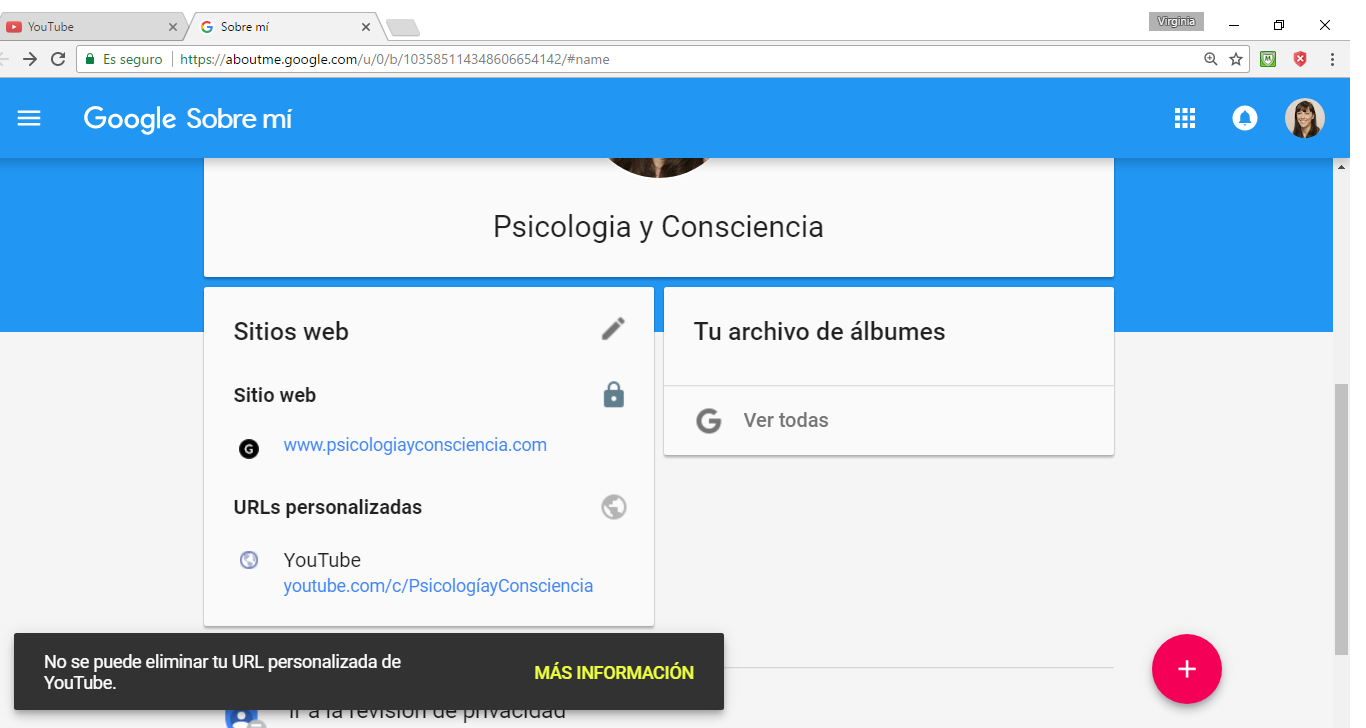Close the Sobre mí browser tab

(366, 27)
